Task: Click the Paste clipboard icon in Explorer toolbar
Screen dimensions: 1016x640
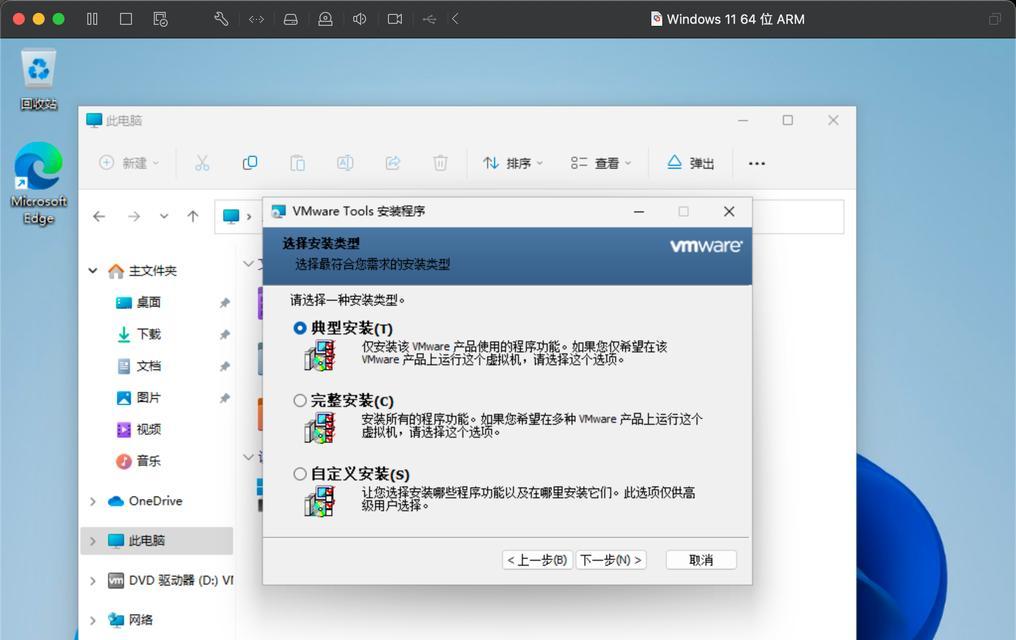Action: point(297,163)
